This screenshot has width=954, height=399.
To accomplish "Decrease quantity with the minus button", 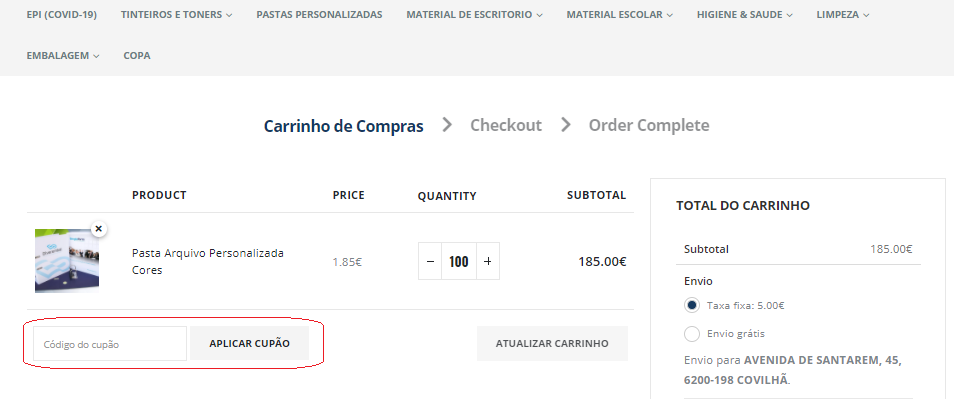I will click(430, 262).
